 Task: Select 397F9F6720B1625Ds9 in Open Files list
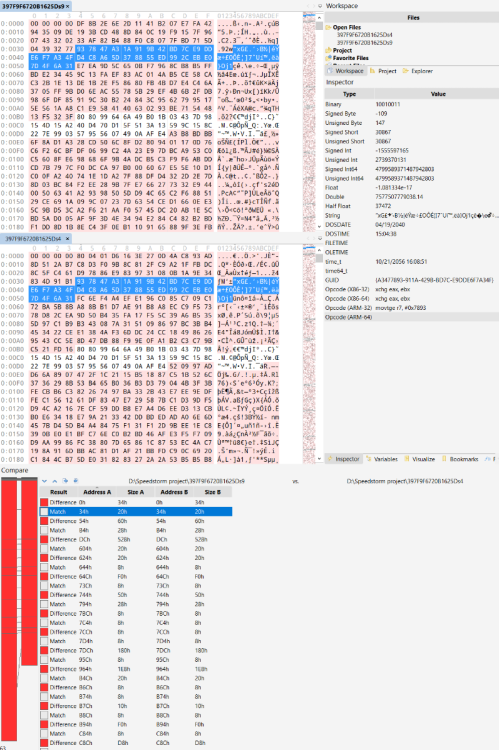(x=365, y=43)
